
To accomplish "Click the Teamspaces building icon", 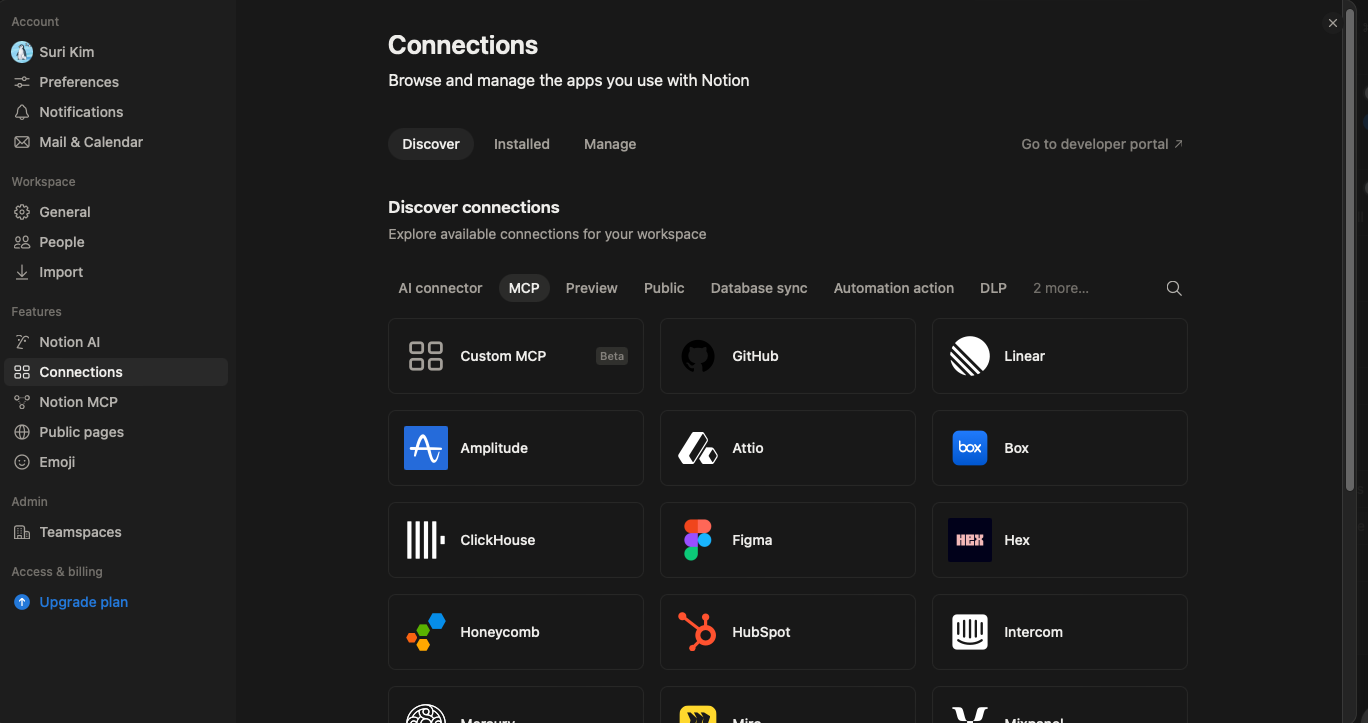I will tap(22, 532).
